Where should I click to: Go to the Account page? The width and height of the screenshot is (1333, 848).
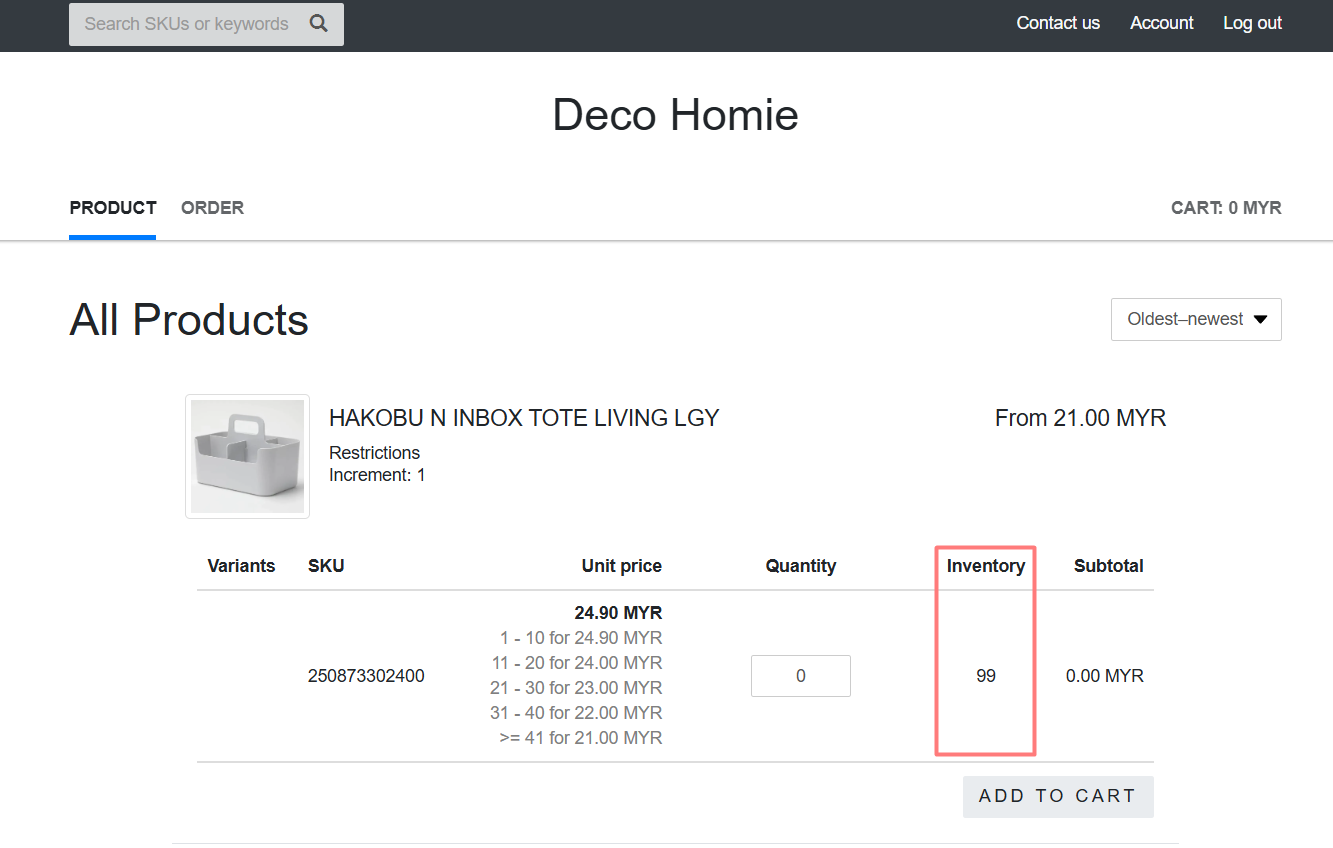coord(1161,23)
